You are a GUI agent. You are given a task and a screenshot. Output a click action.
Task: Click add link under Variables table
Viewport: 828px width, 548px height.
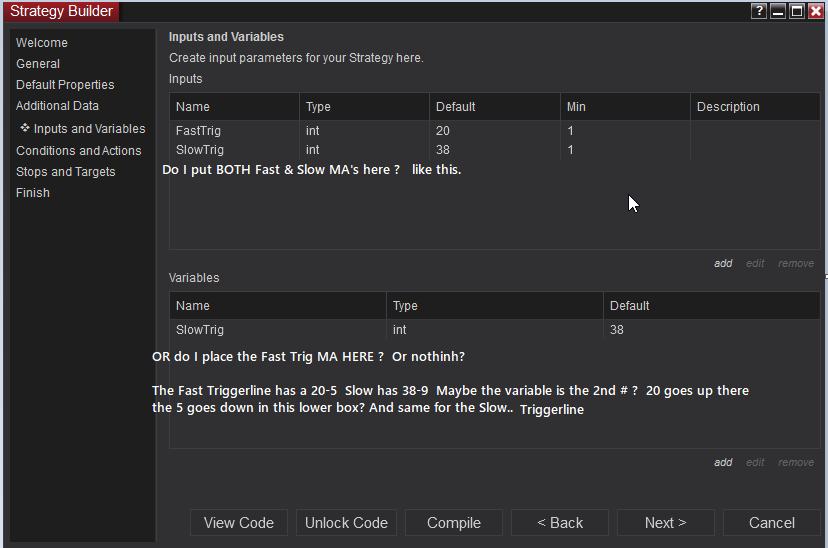[723, 463]
